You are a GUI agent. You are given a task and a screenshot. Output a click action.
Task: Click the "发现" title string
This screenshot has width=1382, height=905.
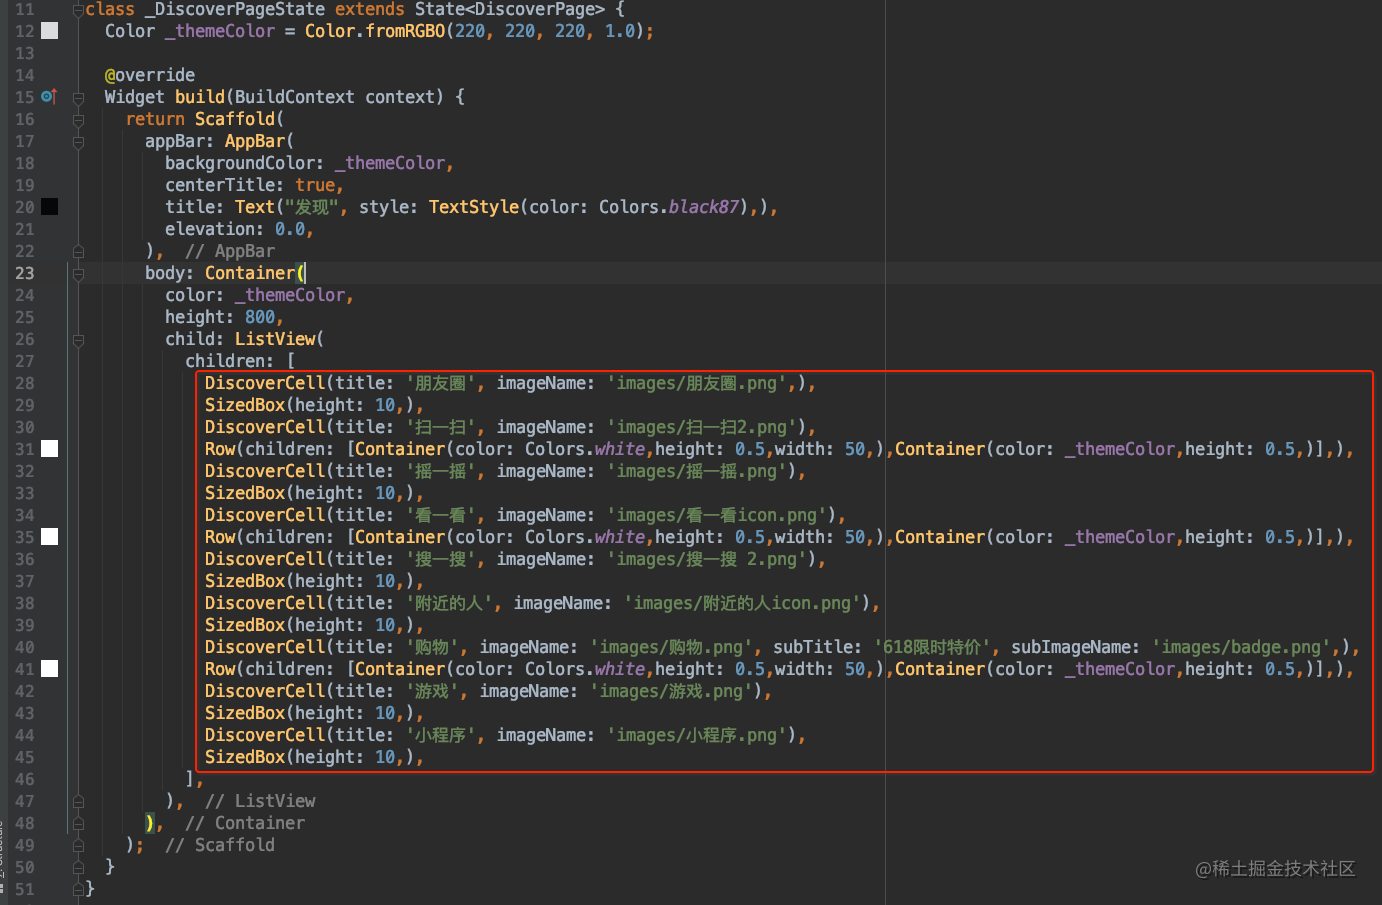[x=312, y=207]
